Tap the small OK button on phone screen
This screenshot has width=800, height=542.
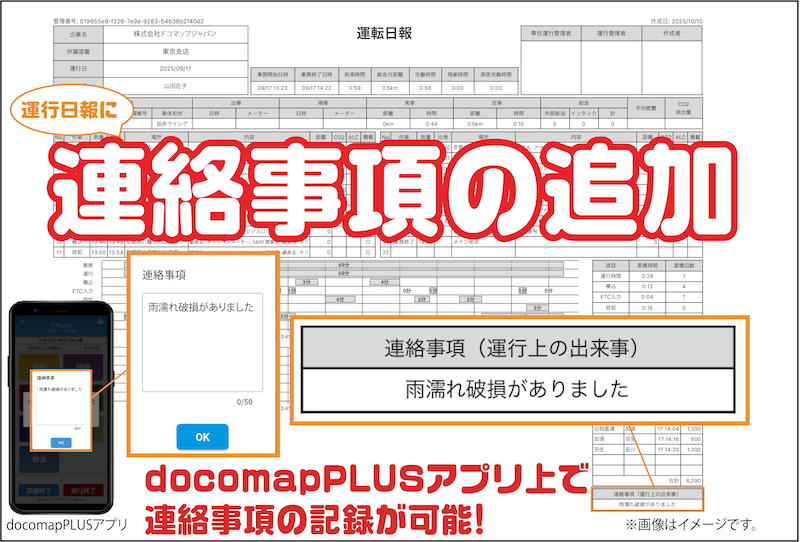click(59, 441)
